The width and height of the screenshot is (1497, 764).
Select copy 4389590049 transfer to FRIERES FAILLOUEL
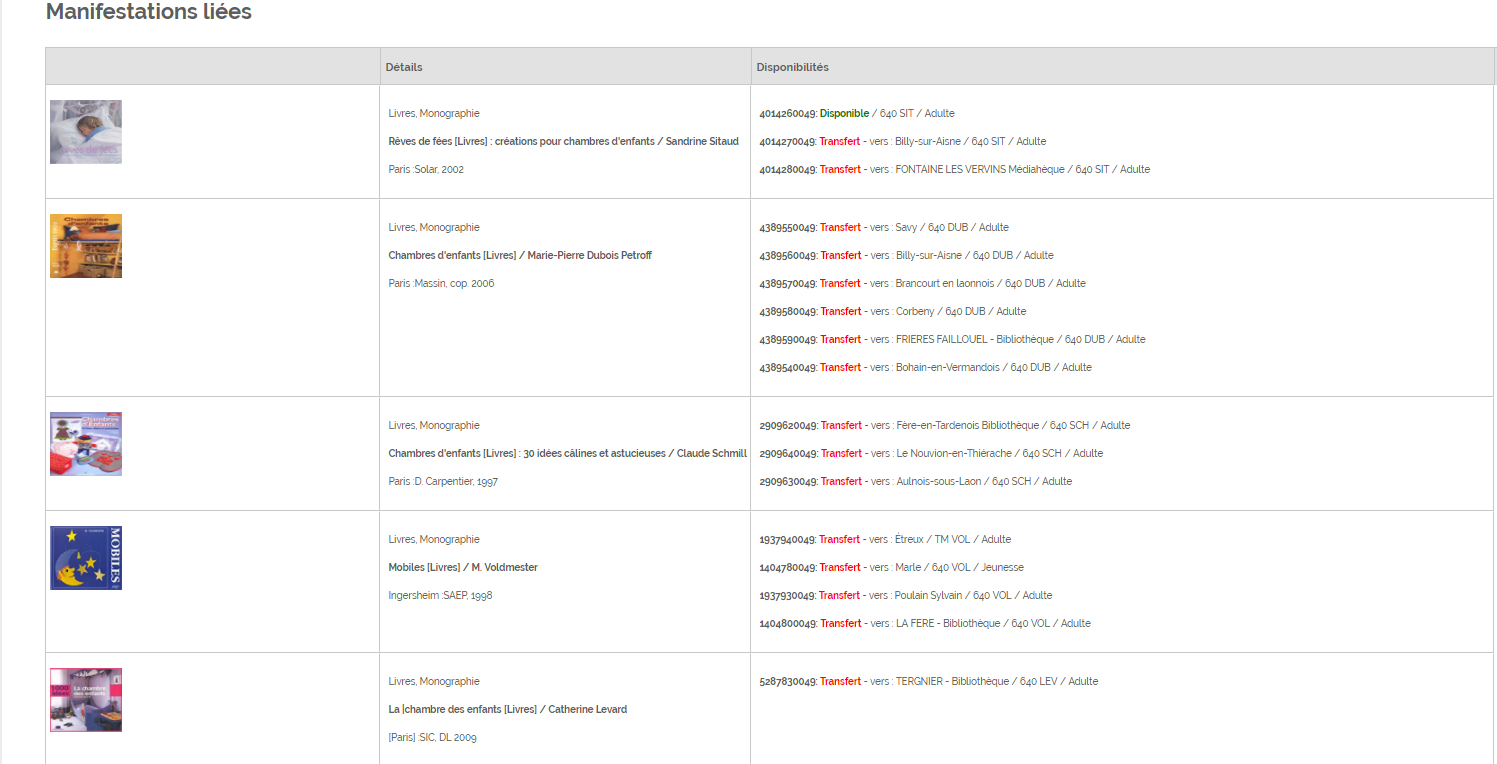click(953, 339)
